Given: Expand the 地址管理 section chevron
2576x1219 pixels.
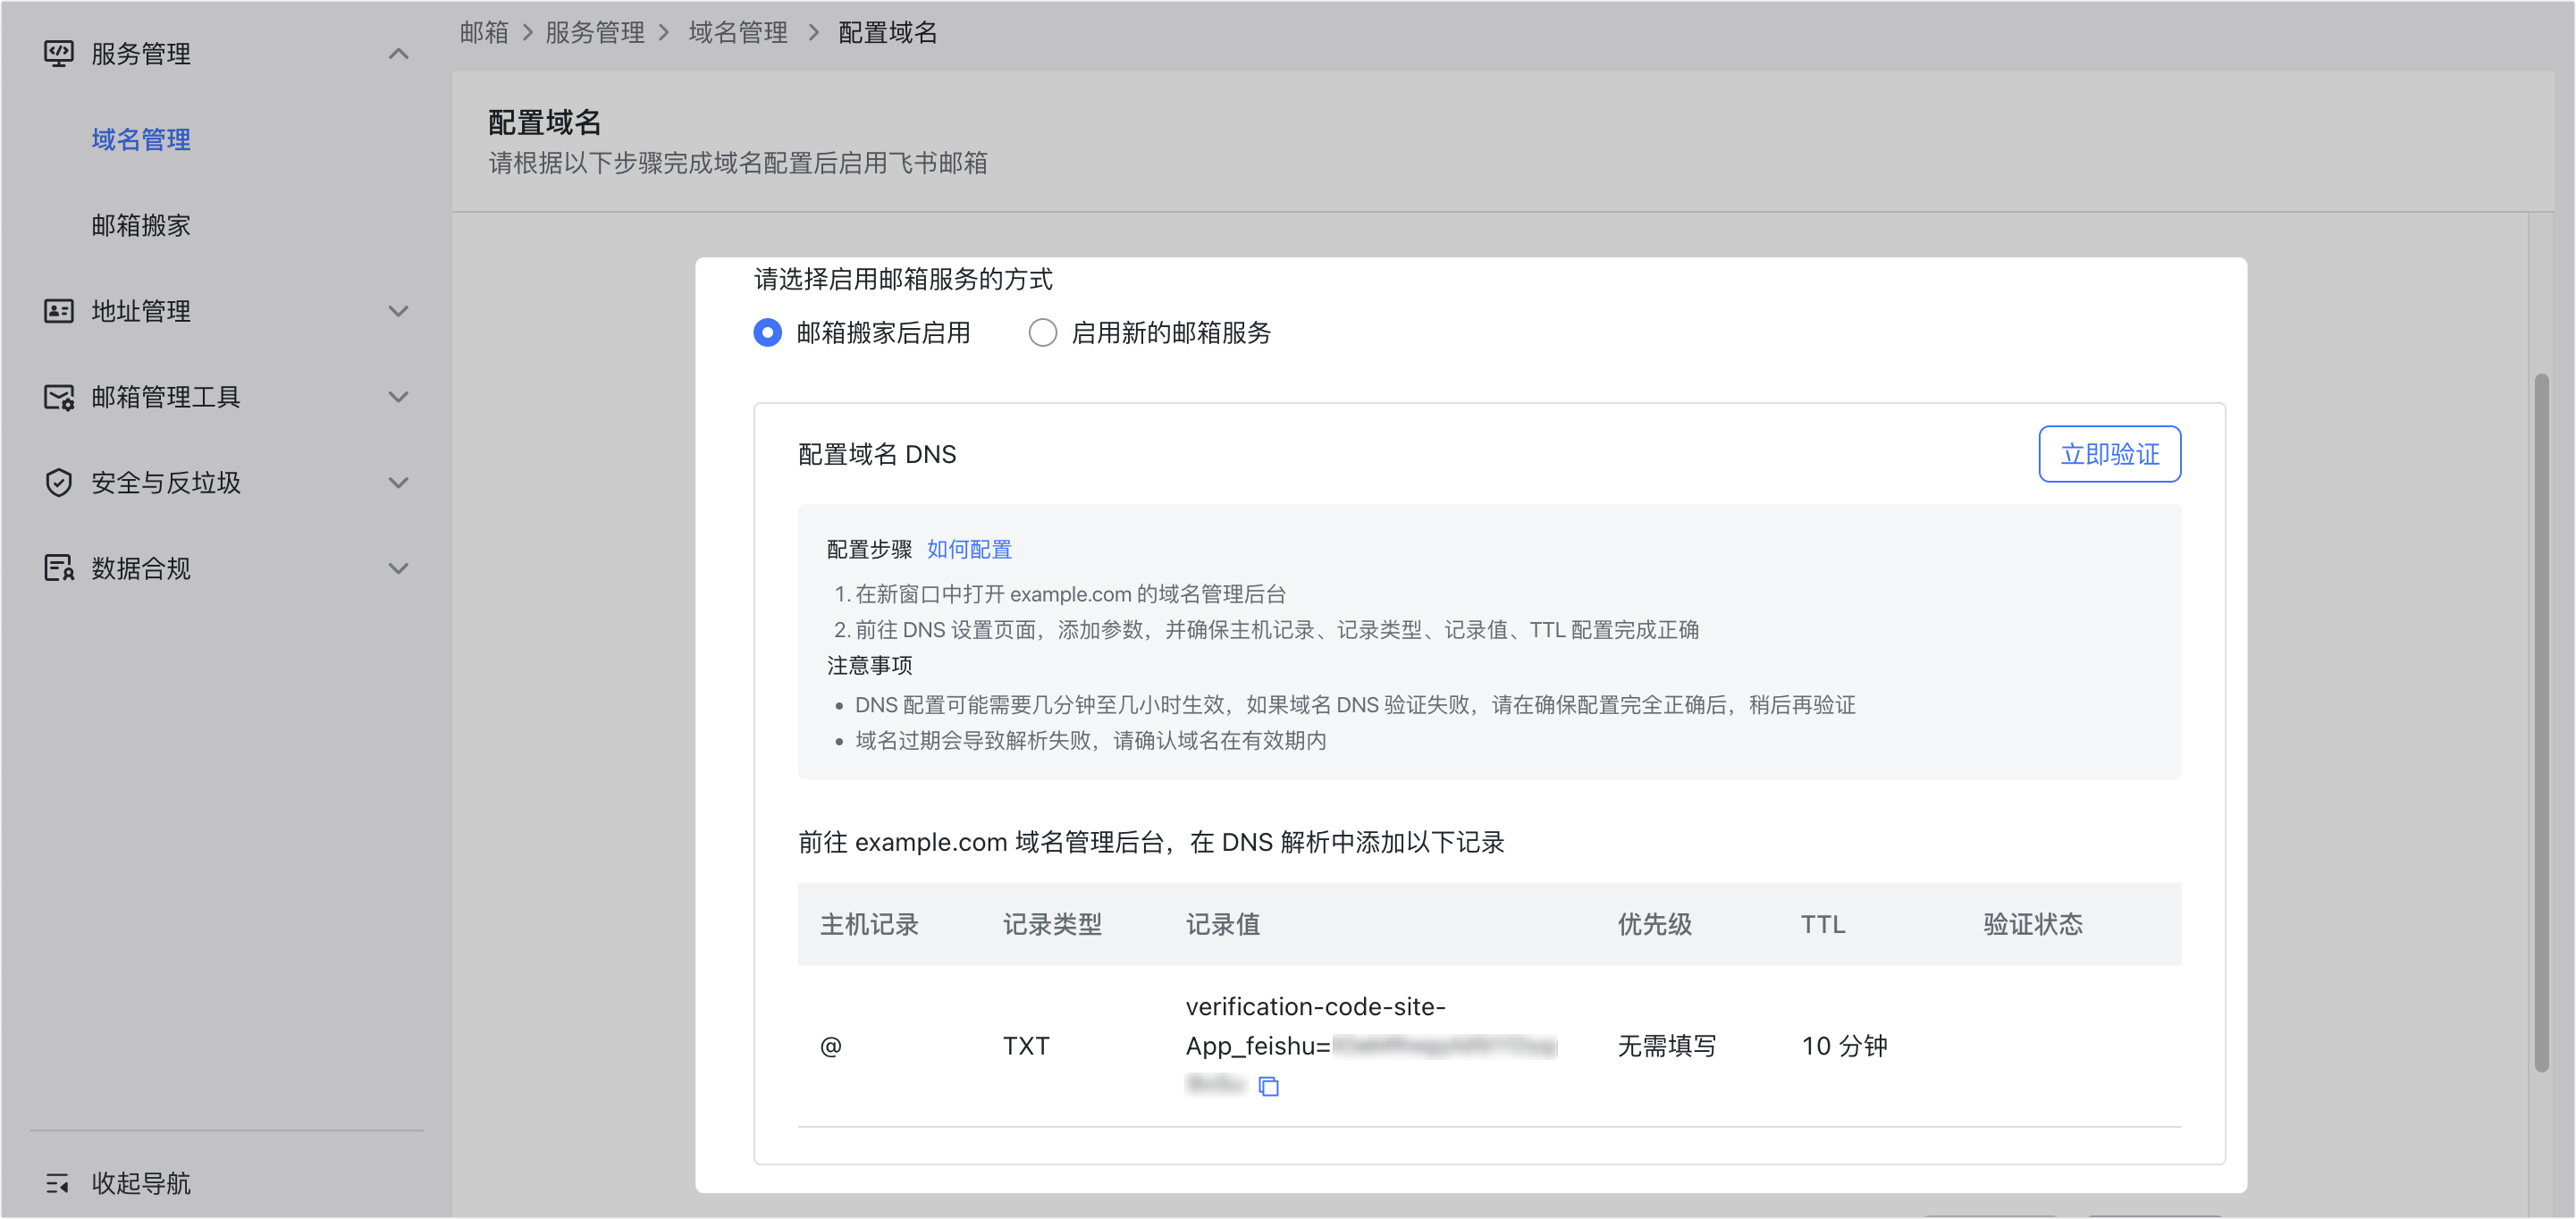Looking at the screenshot, I should click(398, 311).
